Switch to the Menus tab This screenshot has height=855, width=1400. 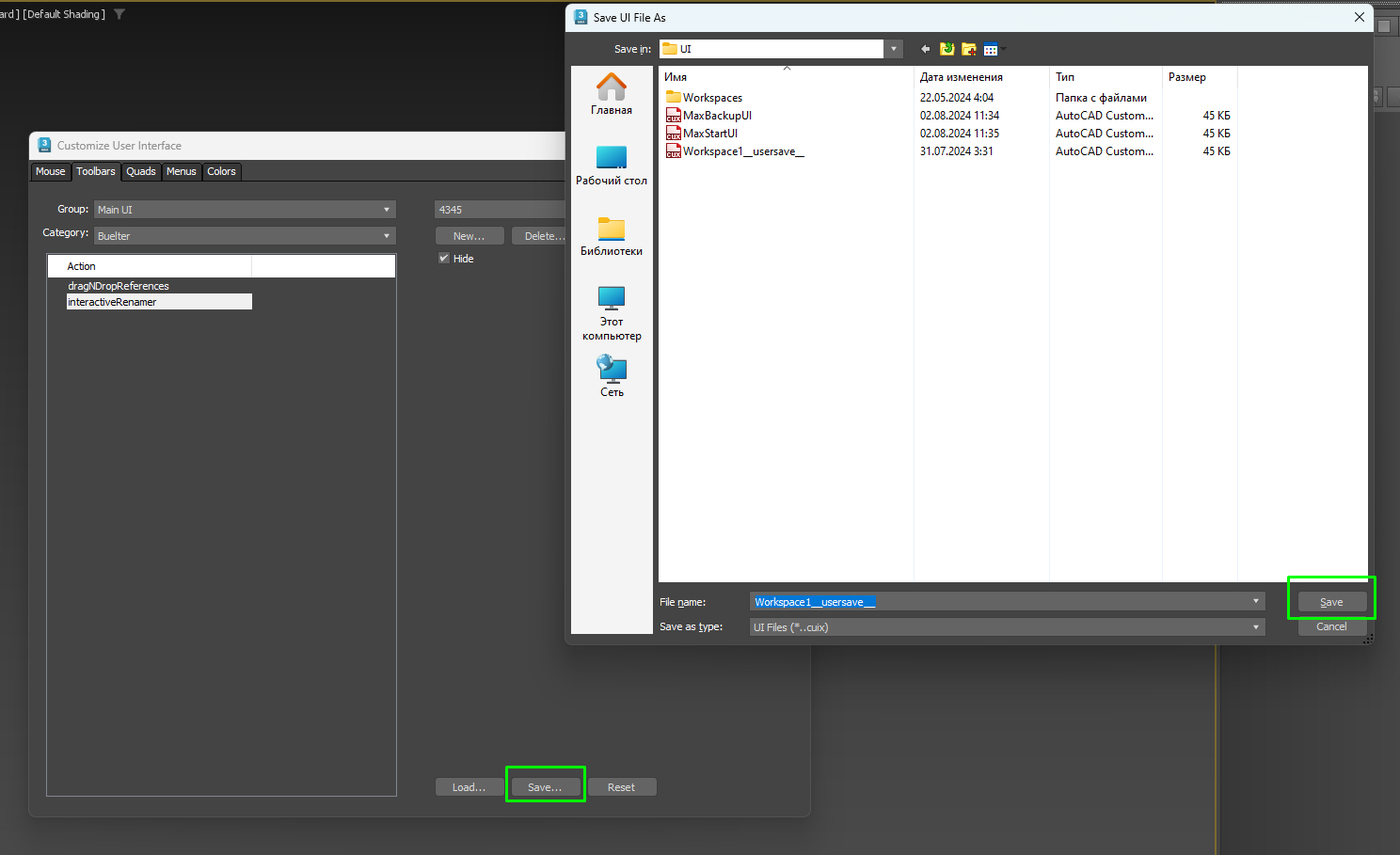click(x=181, y=171)
